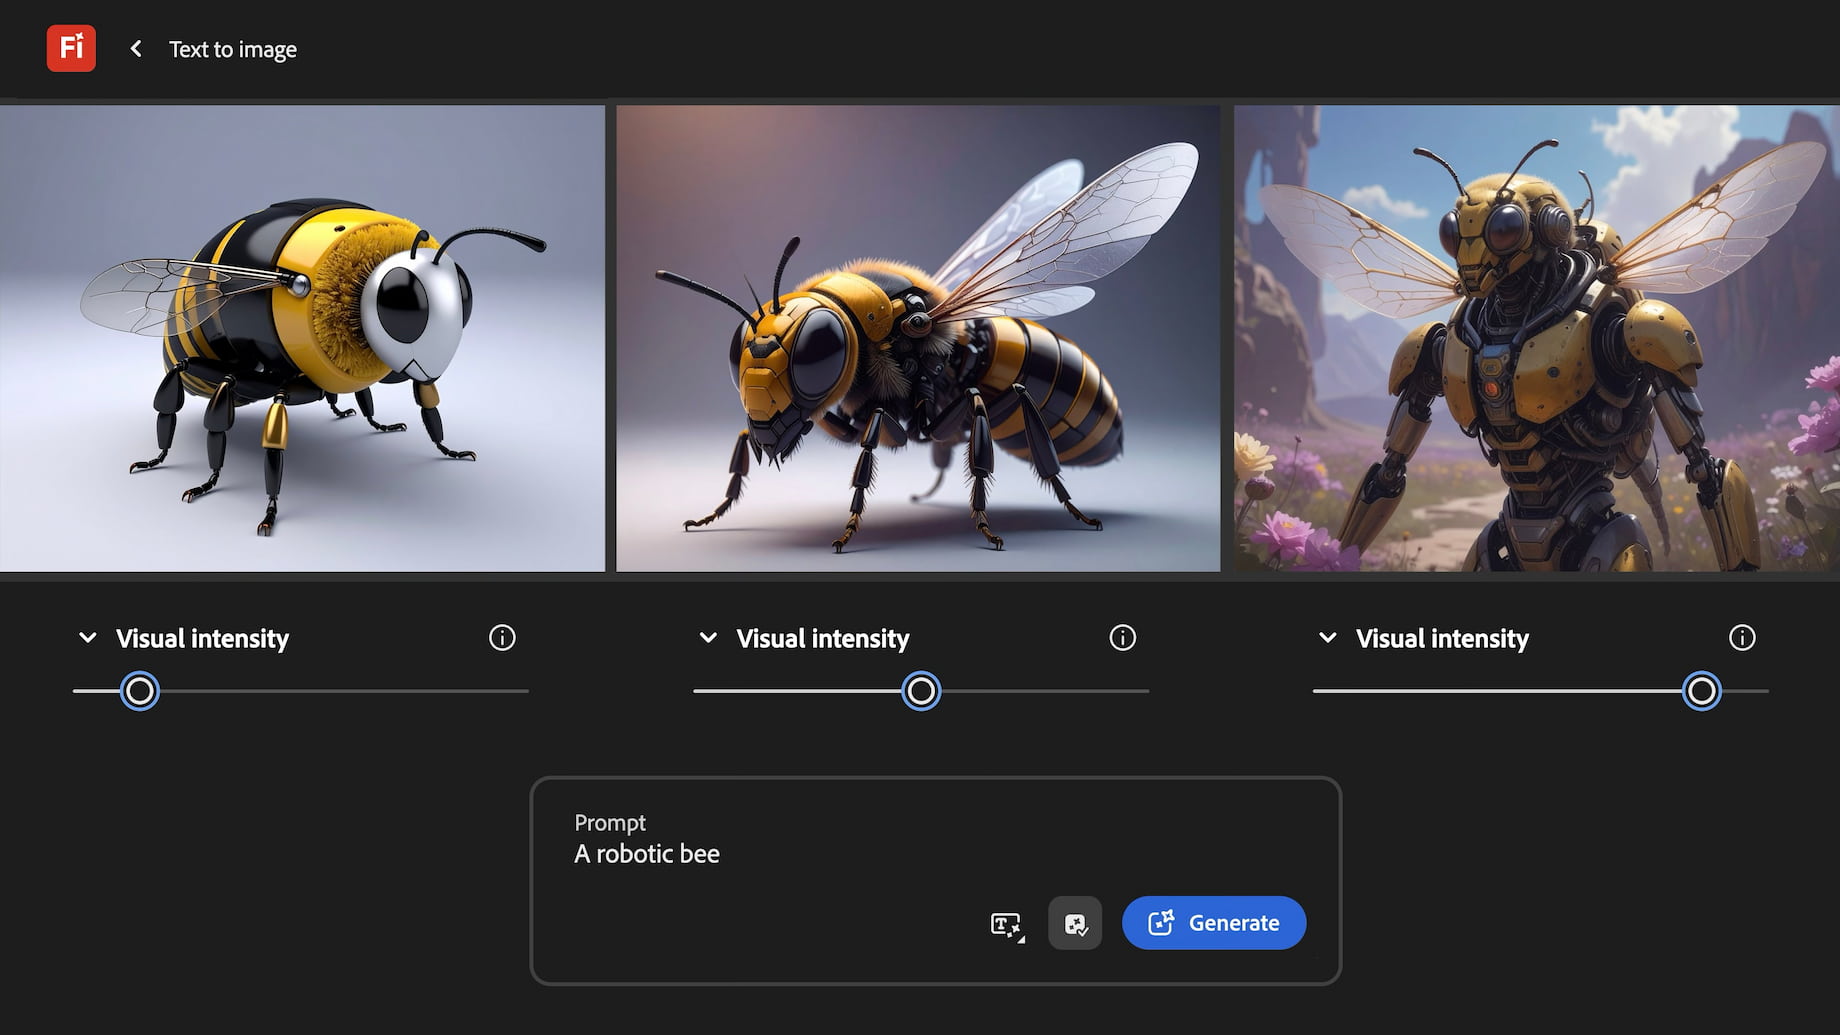Click the Text to image title
Image resolution: width=1840 pixels, height=1035 pixels.
click(233, 49)
